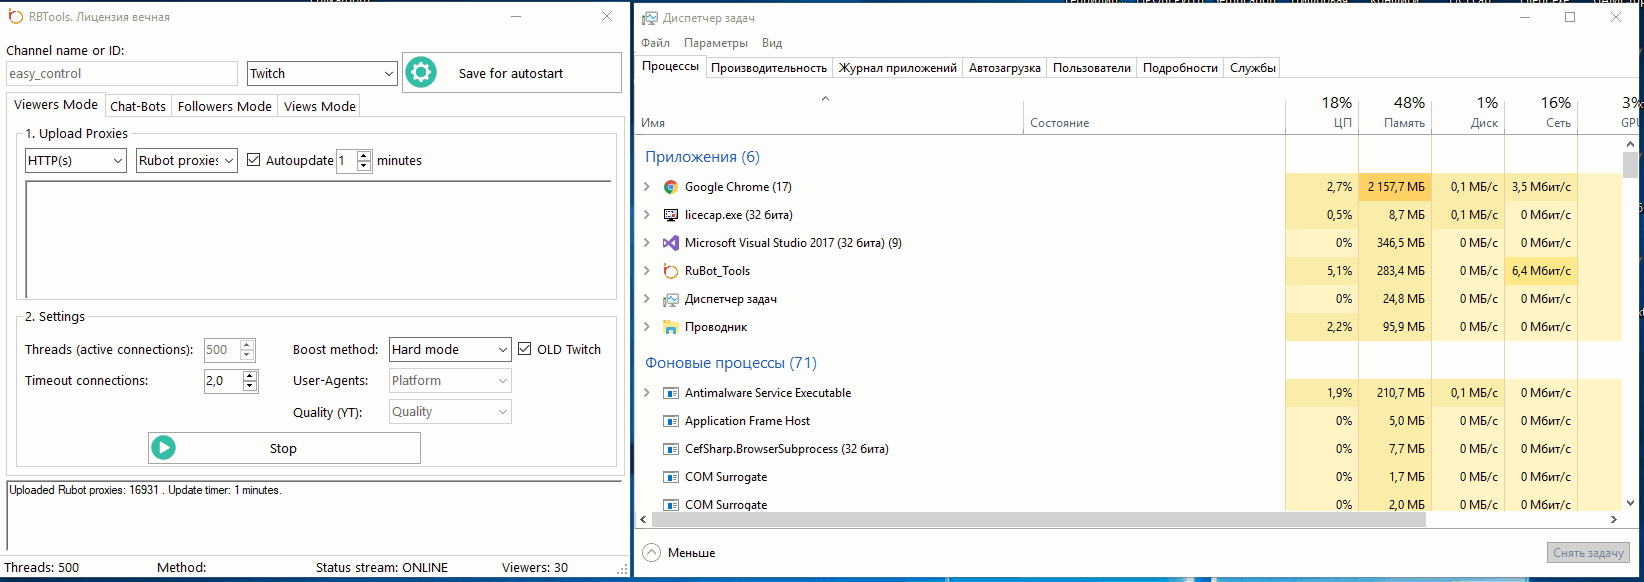The width and height of the screenshot is (1644, 582).
Task: Click the Channel name input field
Action: point(122,73)
